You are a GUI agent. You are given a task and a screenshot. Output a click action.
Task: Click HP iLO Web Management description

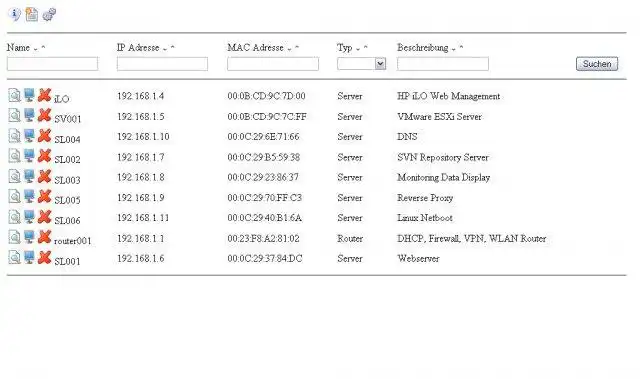(449, 96)
